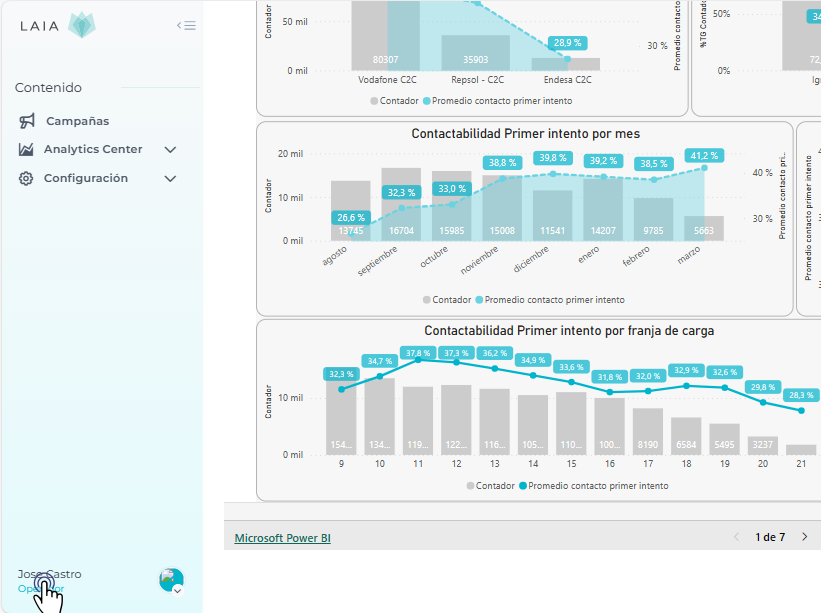Screen dimensions: 821x613
Task: Go to previous report page arrow
Action: coord(737,537)
